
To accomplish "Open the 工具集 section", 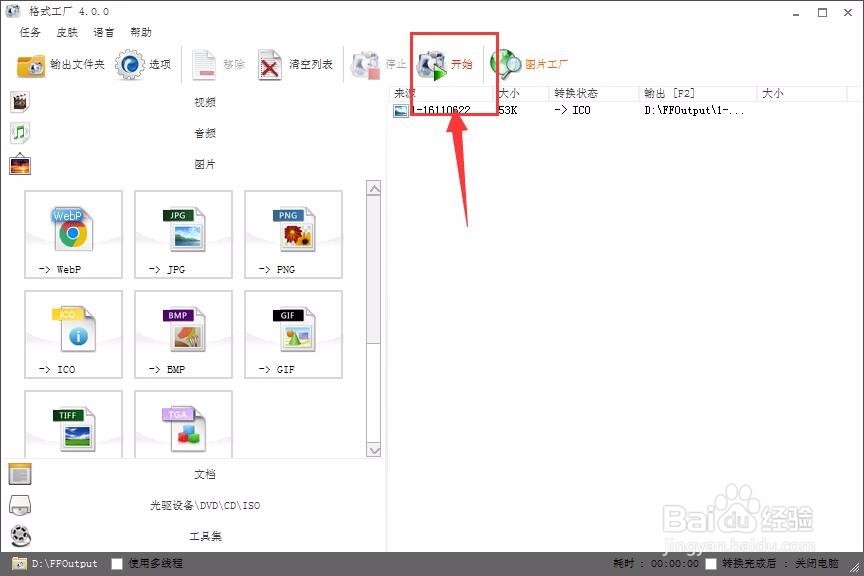I will [204, 536].
